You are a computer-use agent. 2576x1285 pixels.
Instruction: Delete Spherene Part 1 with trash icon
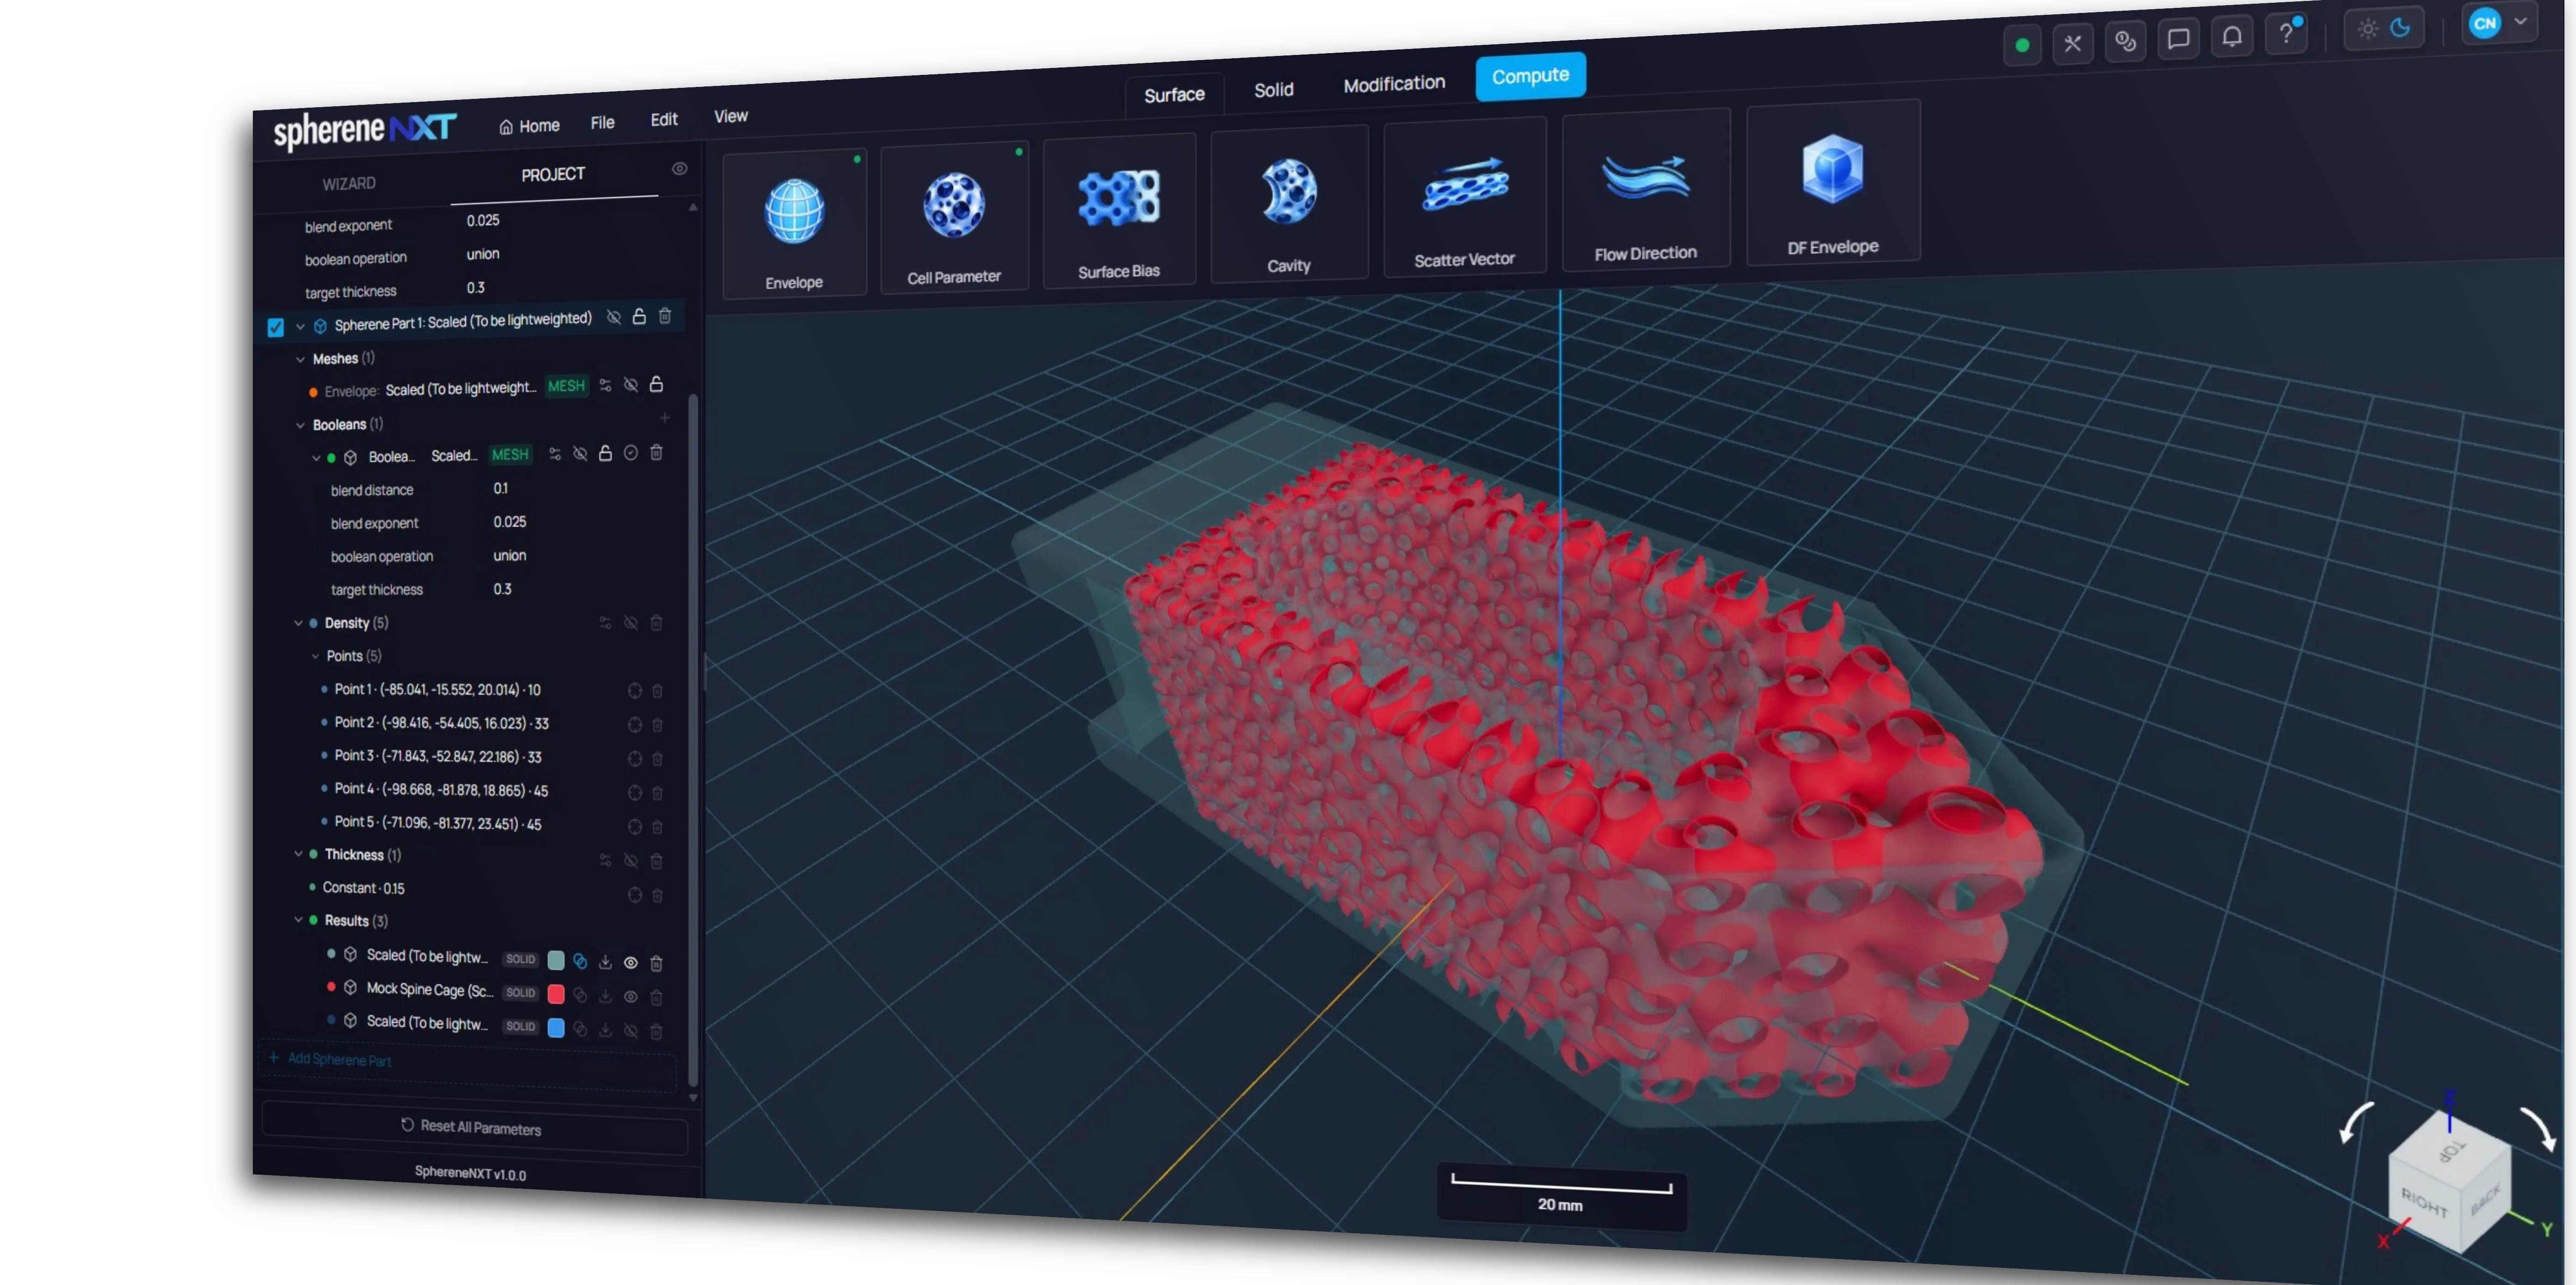(x=665, y=316)
